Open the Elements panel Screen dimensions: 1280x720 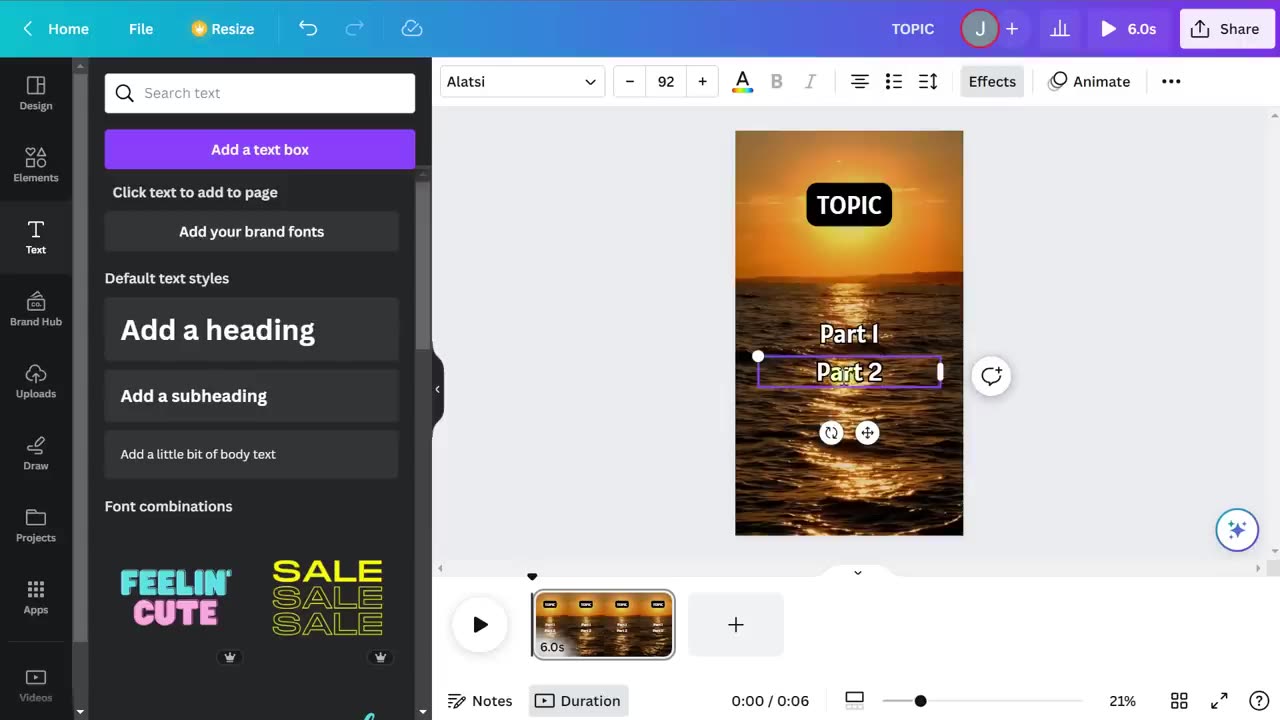(x=36, y=165)
